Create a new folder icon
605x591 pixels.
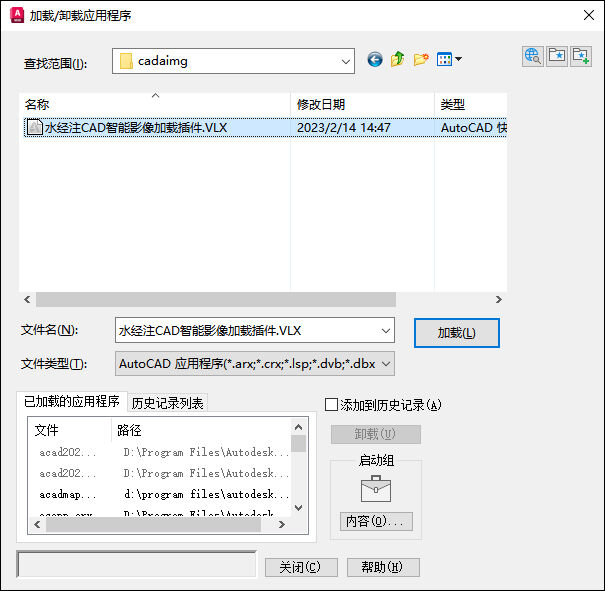click(x=421, y=59)
